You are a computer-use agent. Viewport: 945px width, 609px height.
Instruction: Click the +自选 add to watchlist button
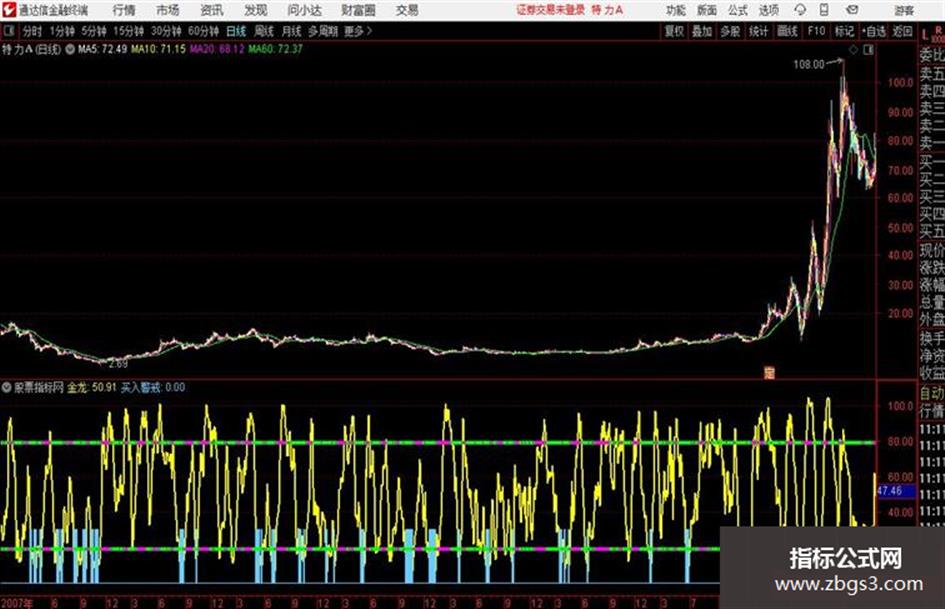click(874, 31)
